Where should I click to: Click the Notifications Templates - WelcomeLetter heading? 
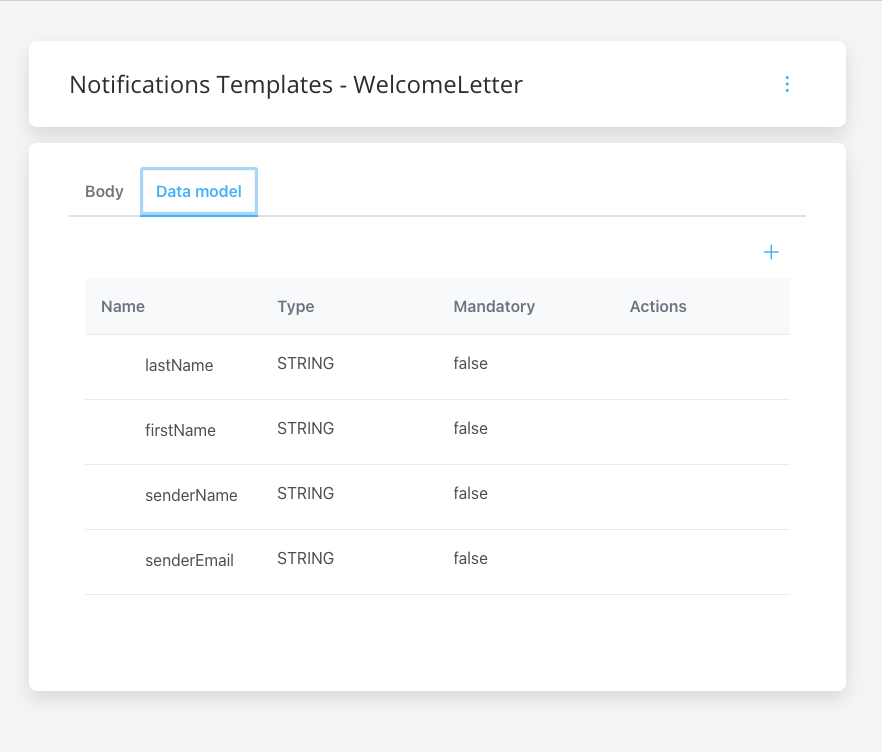(x=296, y=85)
